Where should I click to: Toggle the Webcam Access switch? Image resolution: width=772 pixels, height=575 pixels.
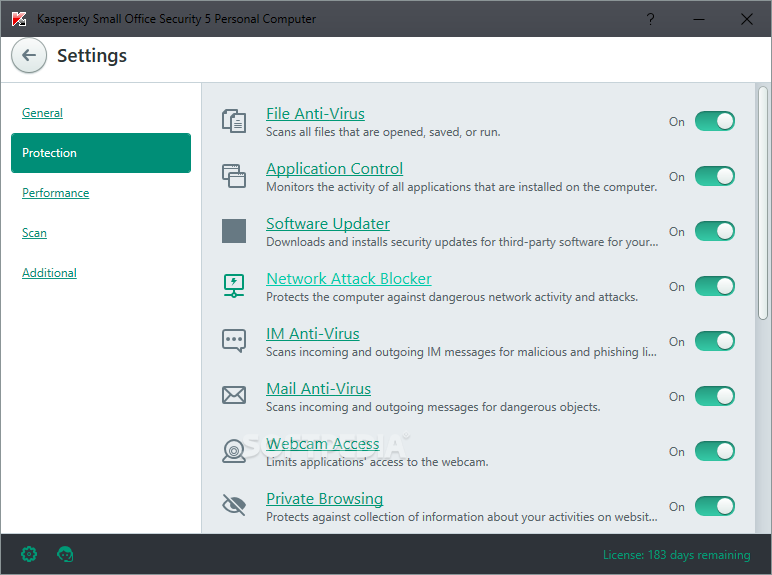tap(715, 451)
